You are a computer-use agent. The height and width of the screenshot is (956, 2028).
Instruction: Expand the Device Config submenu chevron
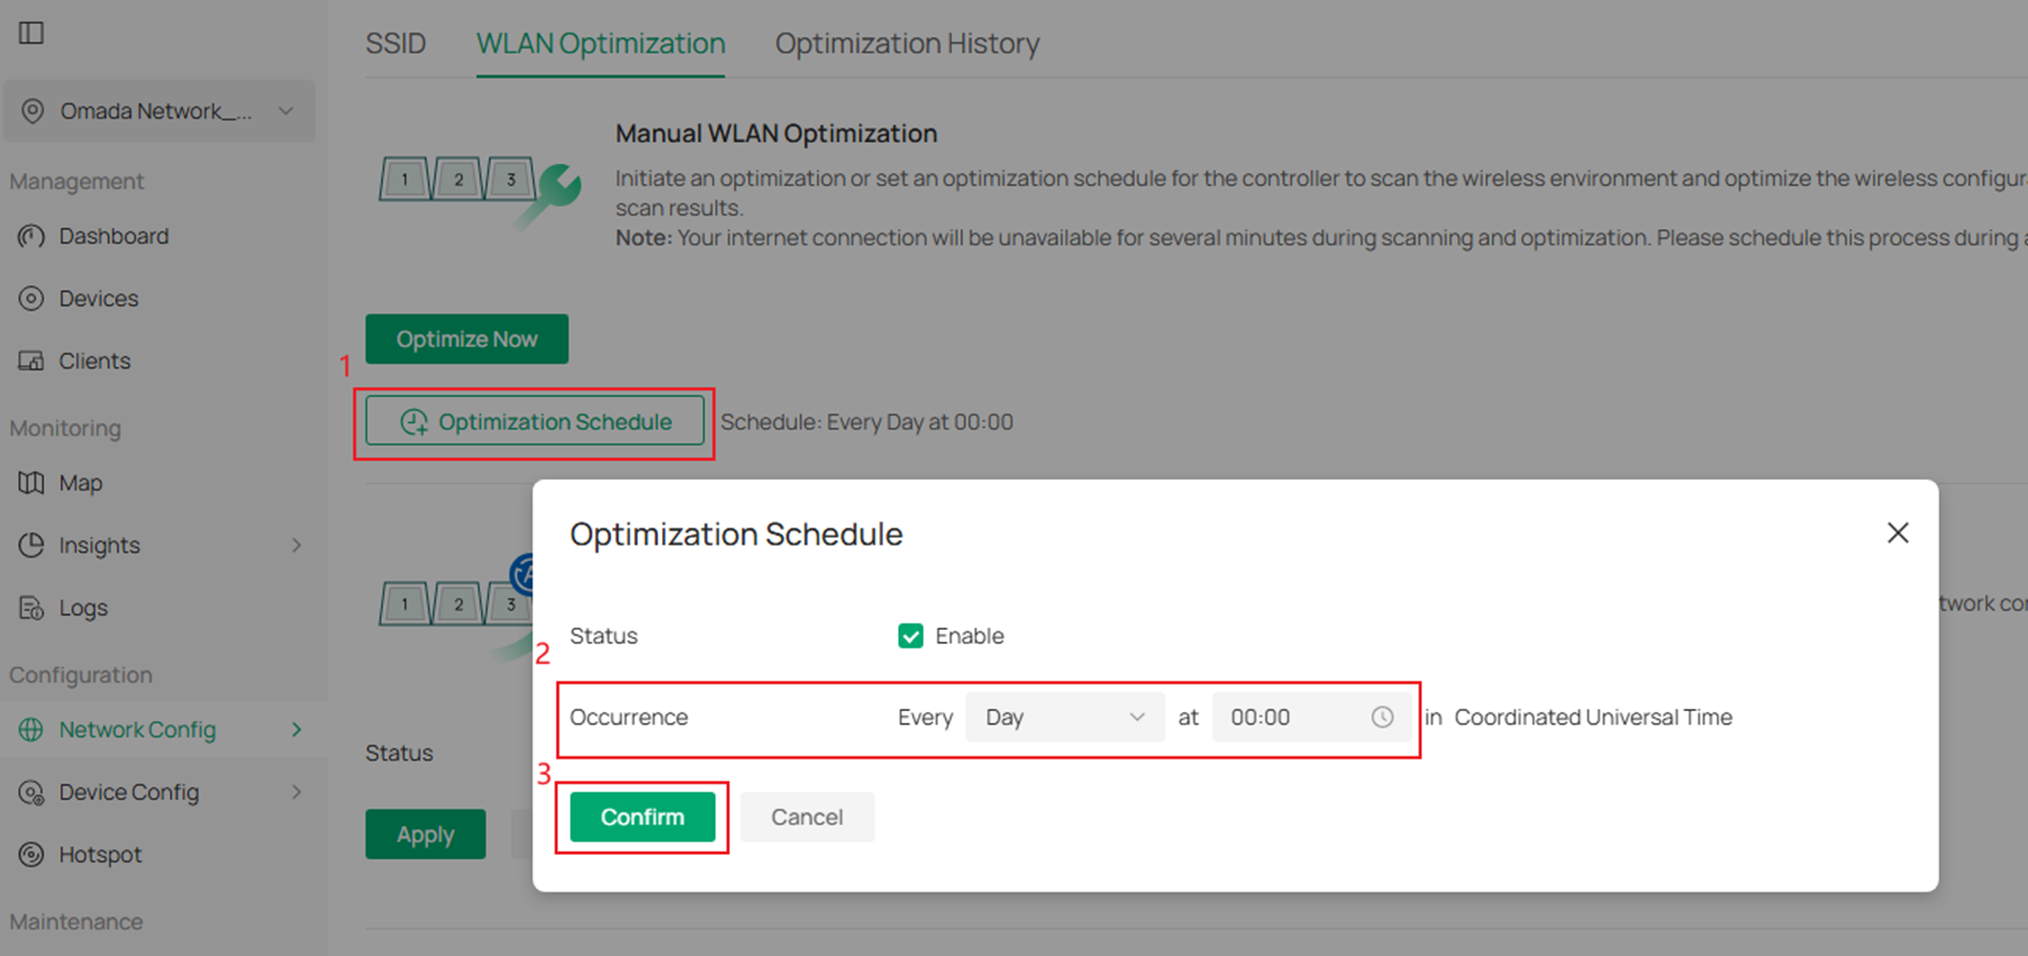coord(297,792)
